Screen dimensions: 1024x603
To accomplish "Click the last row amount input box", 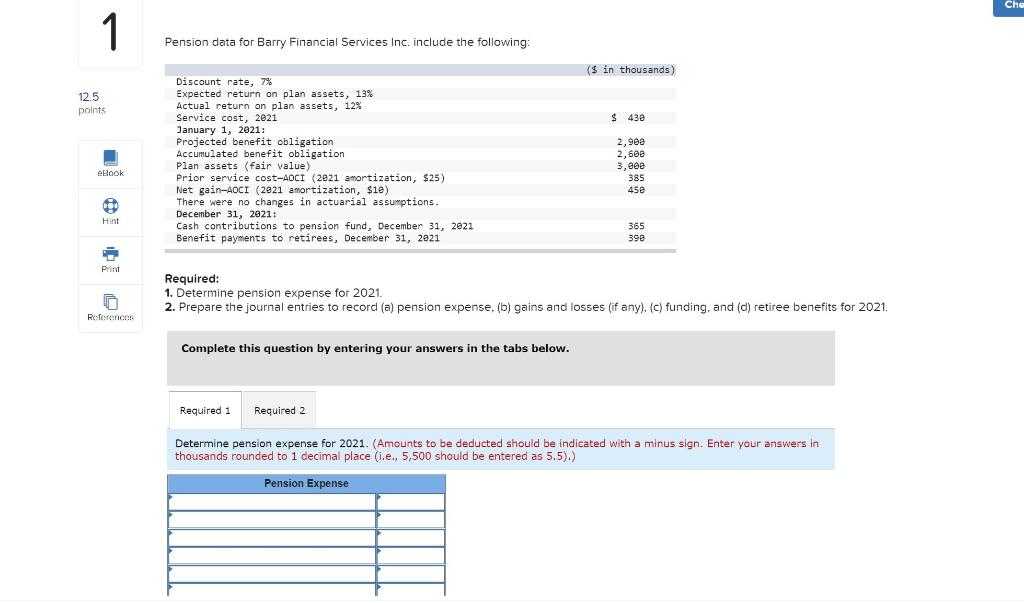I will click(x=412, y=591).
